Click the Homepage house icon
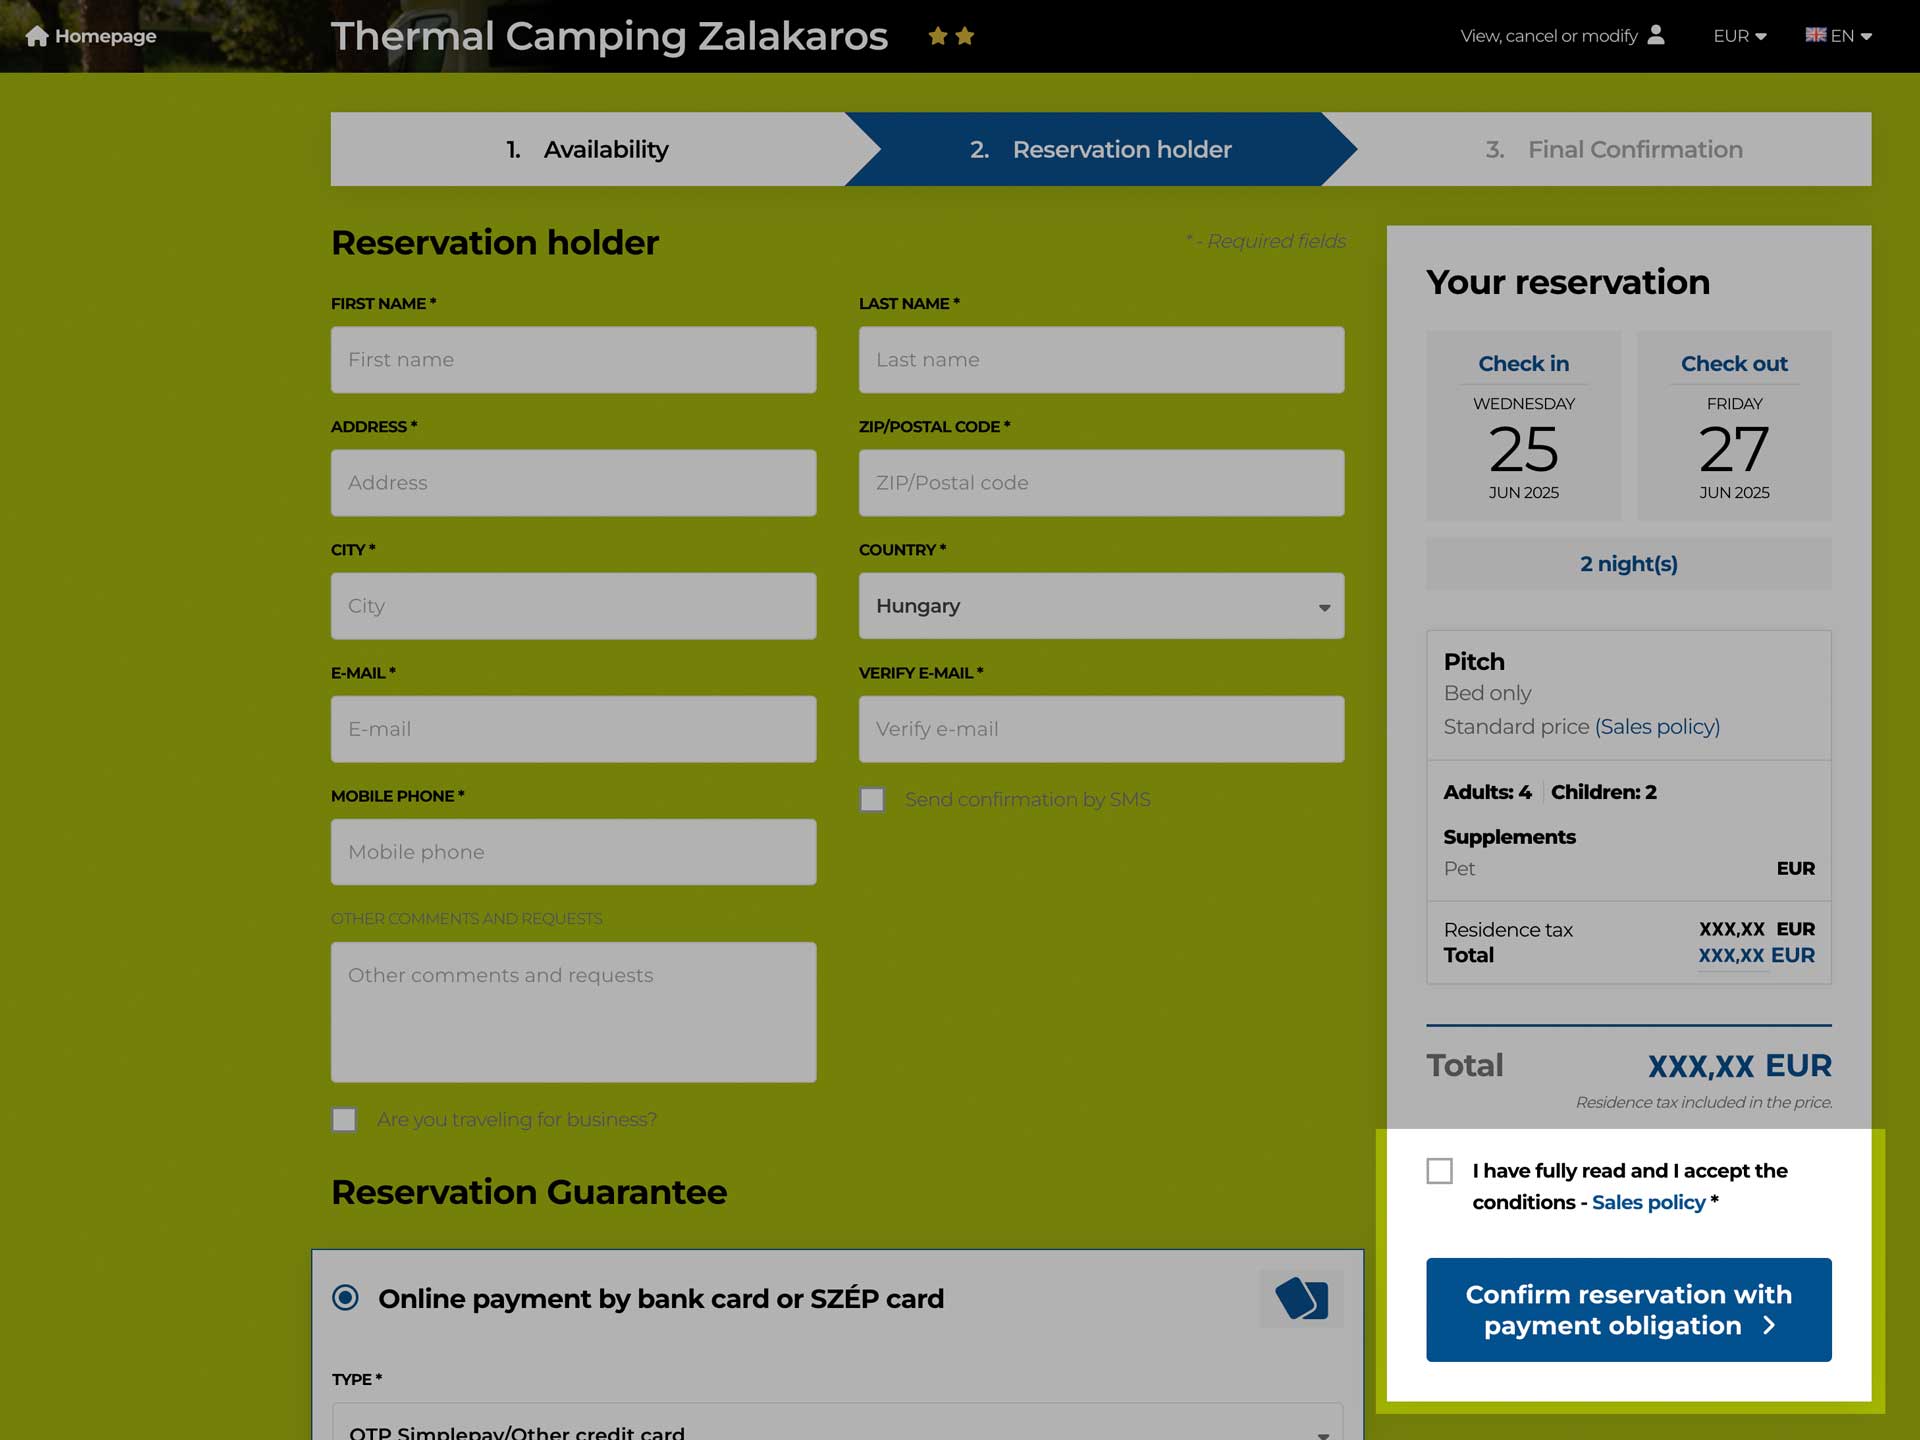 37,36
